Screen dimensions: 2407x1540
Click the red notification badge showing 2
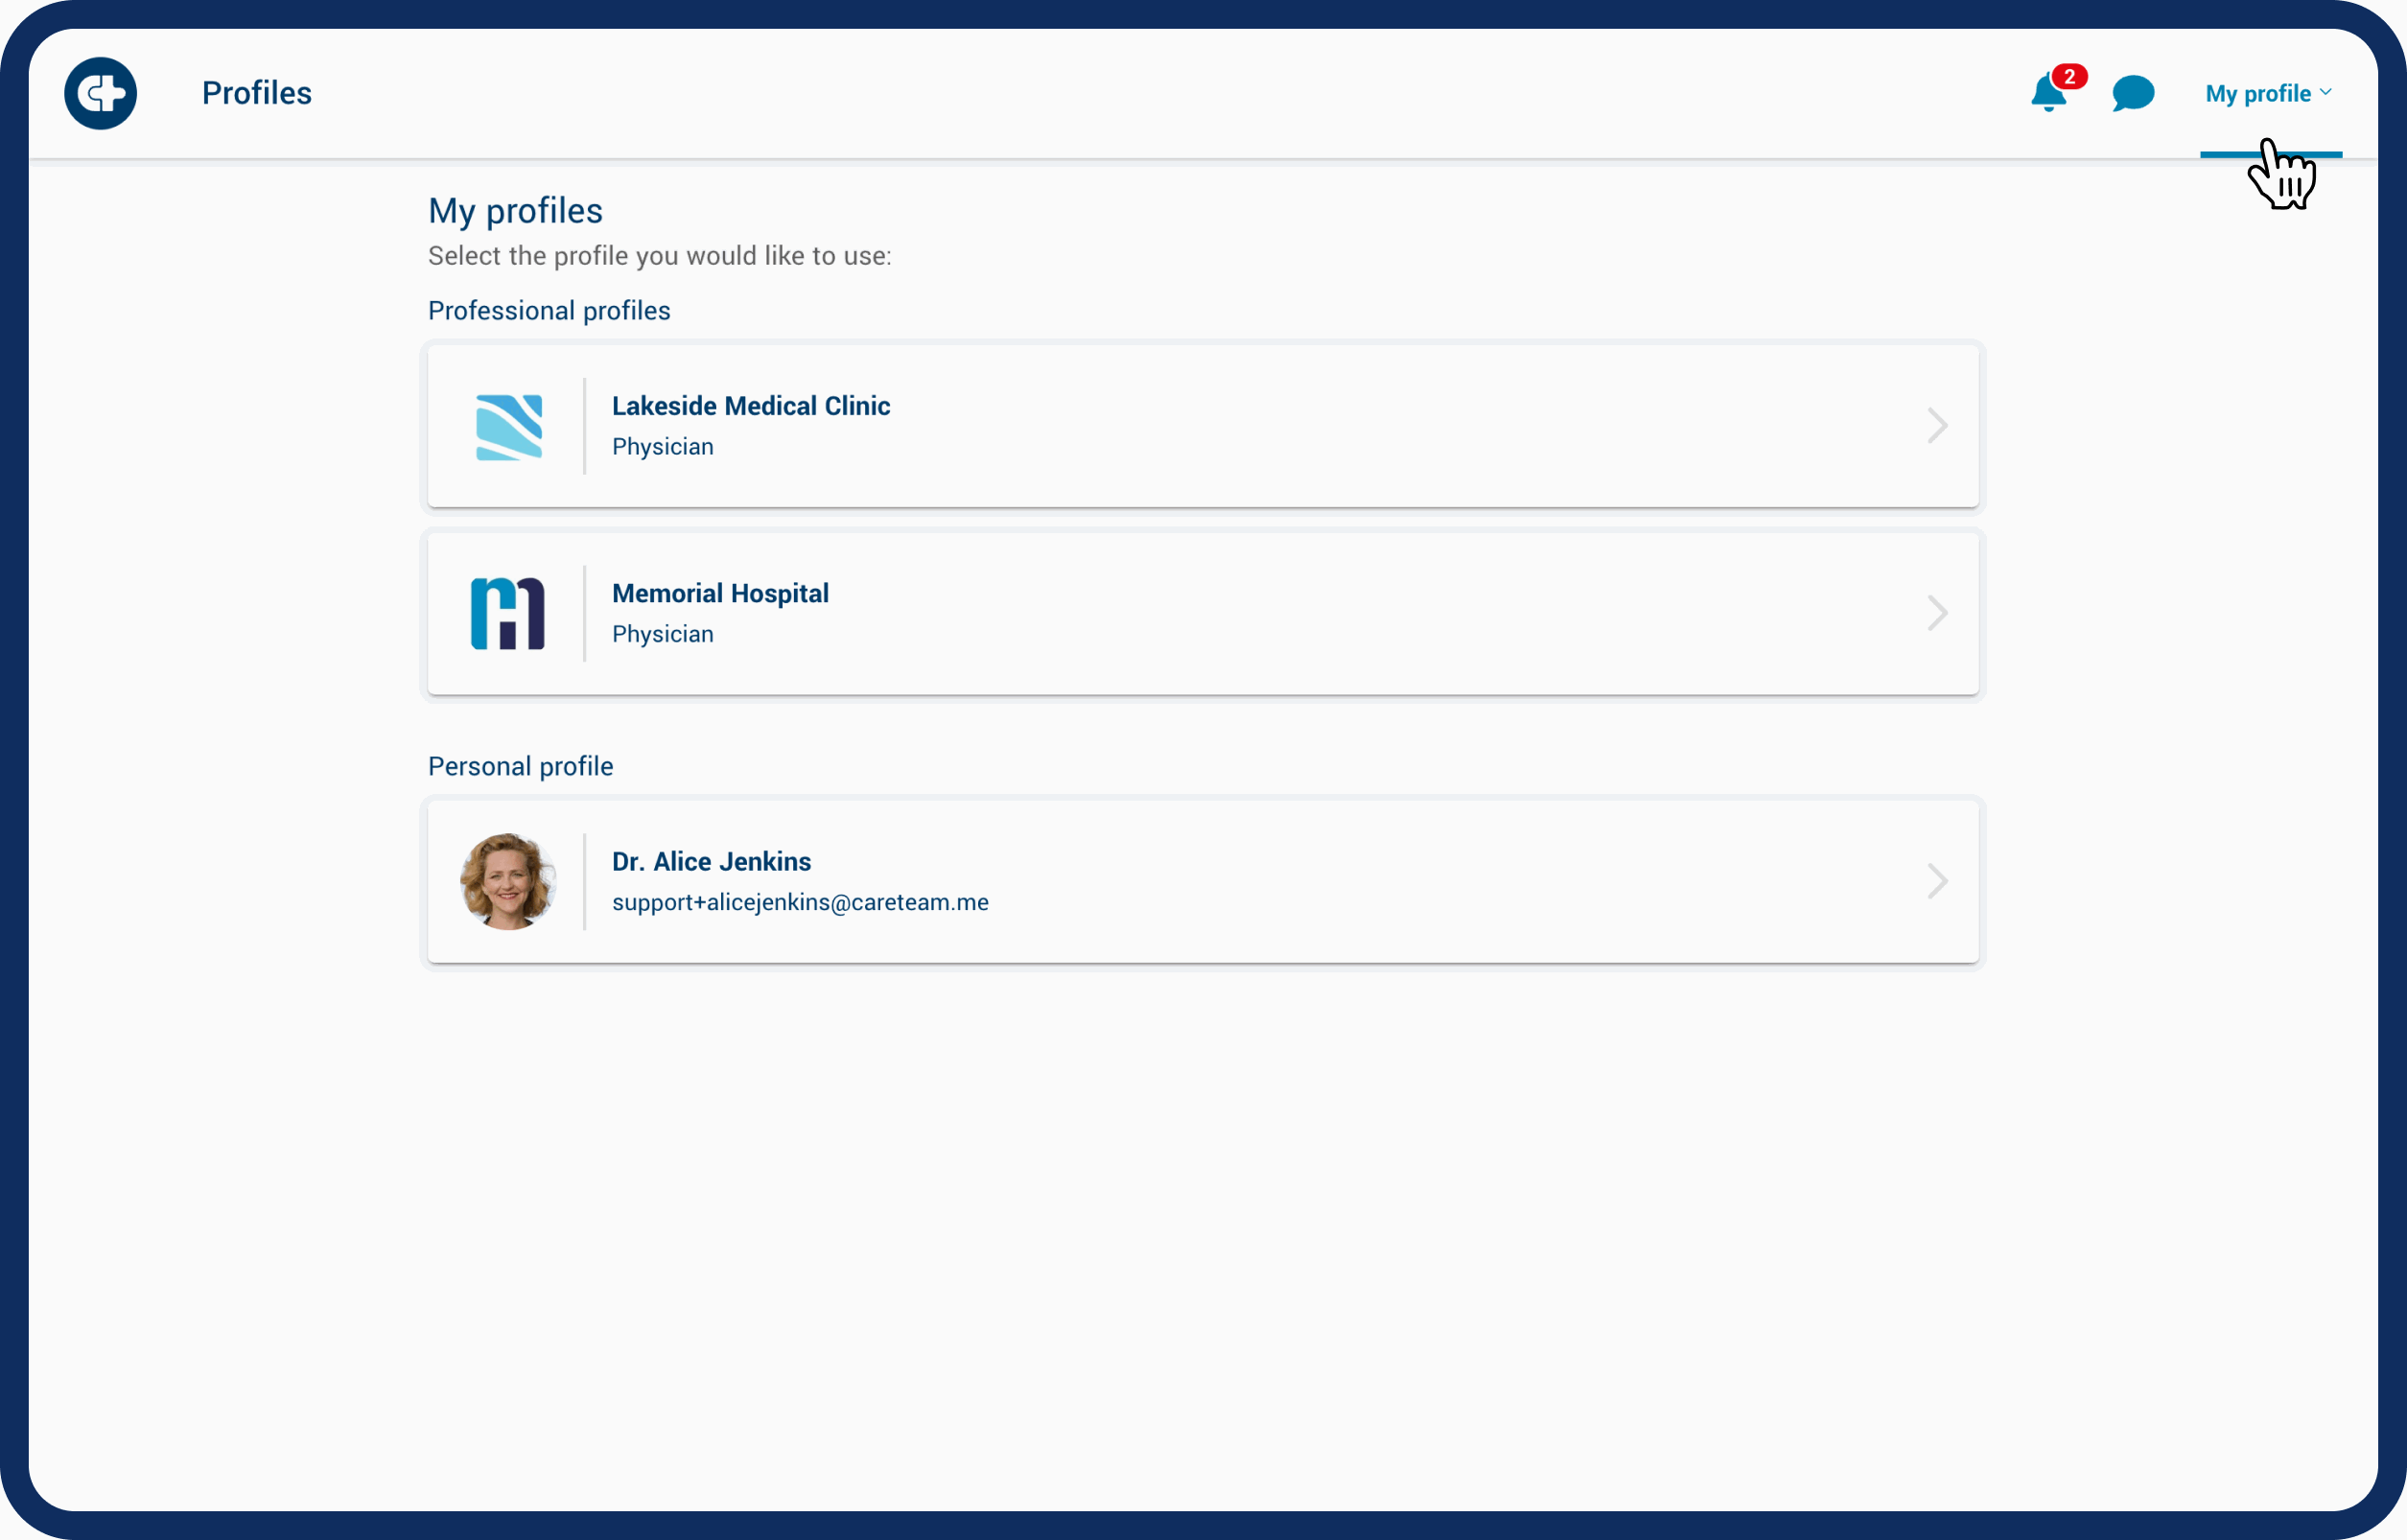2069,77
